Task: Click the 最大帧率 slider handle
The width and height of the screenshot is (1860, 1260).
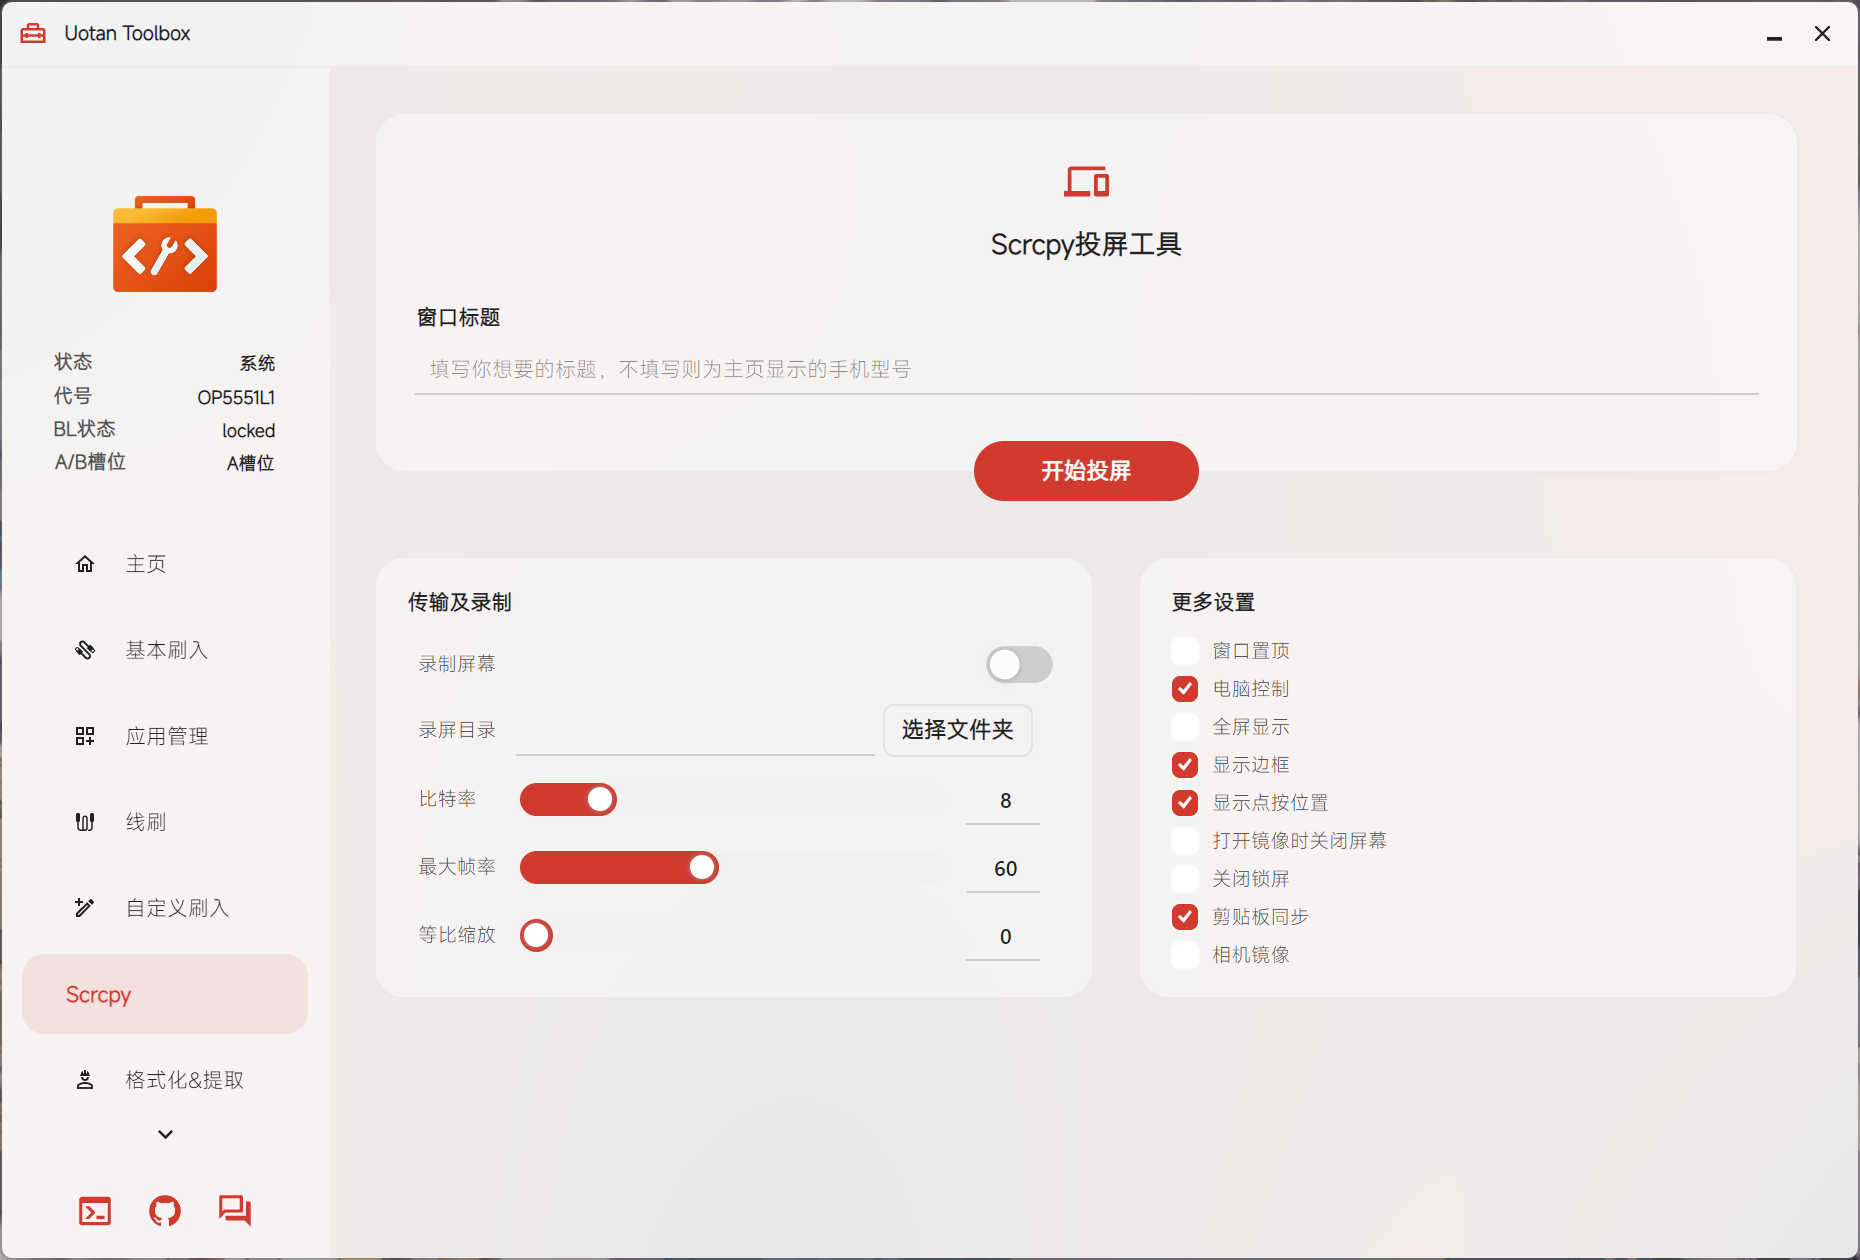Action: [x=702, y=868]
